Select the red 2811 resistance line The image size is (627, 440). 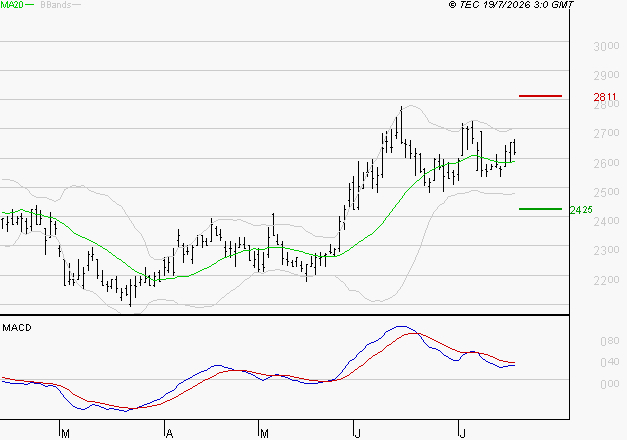pyautogui.click(x=540, y=96)
